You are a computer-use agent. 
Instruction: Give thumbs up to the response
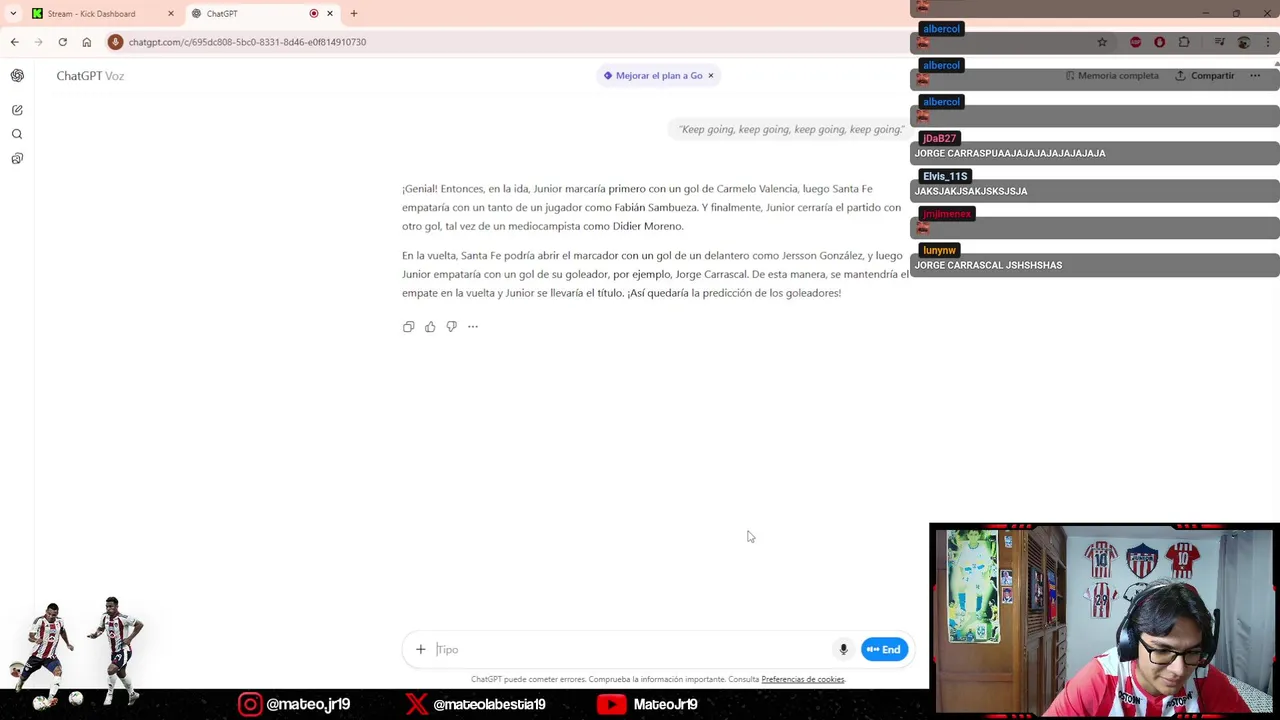[430, 327]
